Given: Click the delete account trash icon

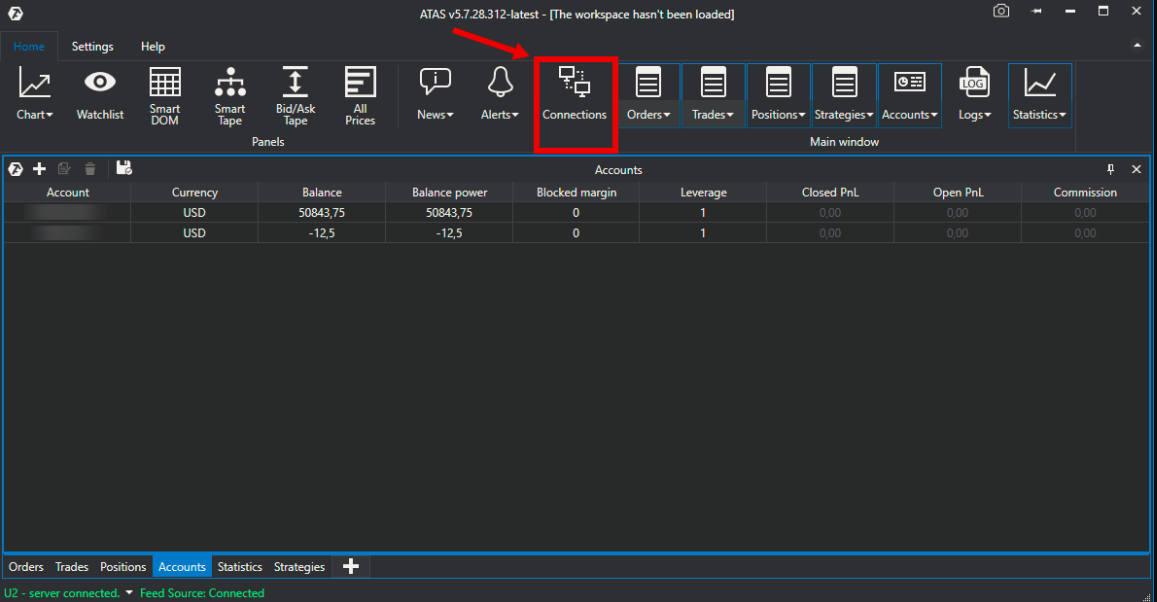Looking at the screenshot, I should click(90, 169).
